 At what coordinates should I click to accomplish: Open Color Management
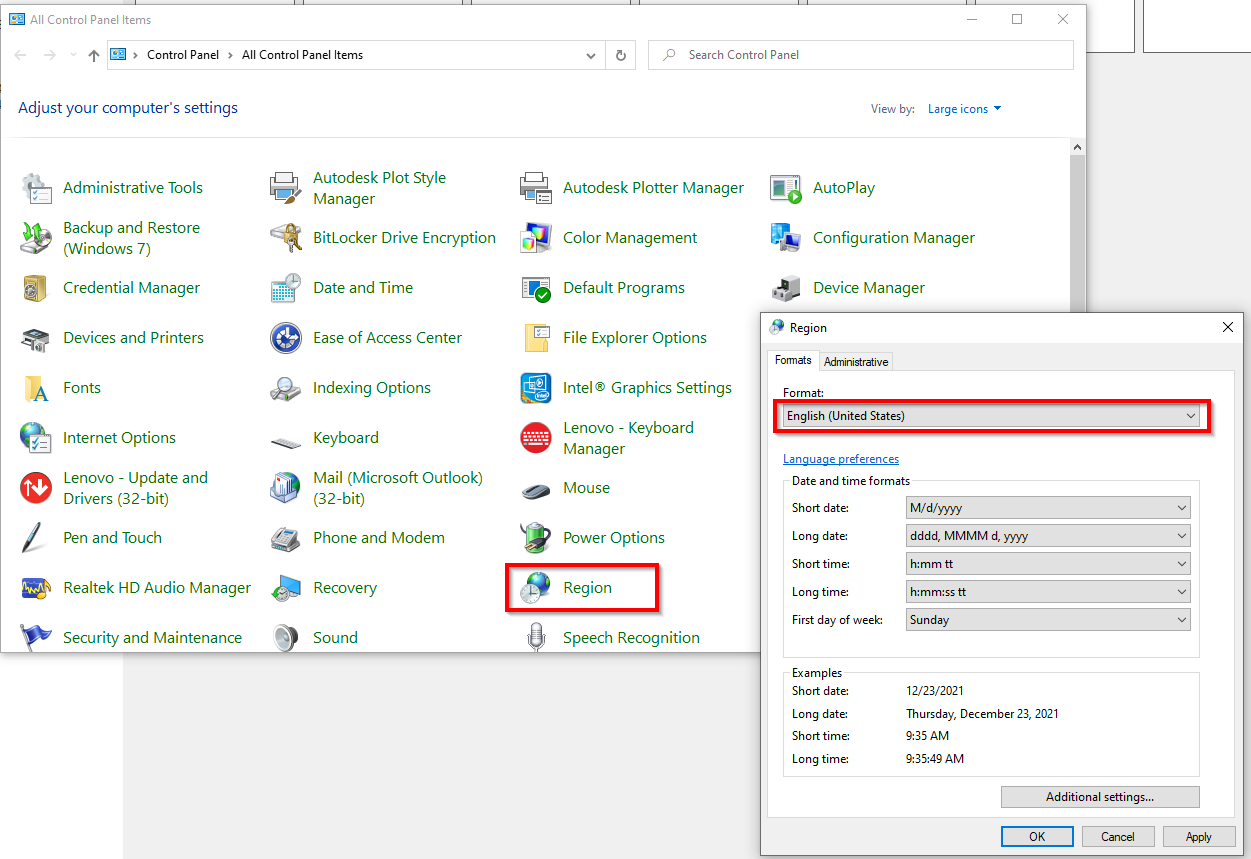coord(629,237)
